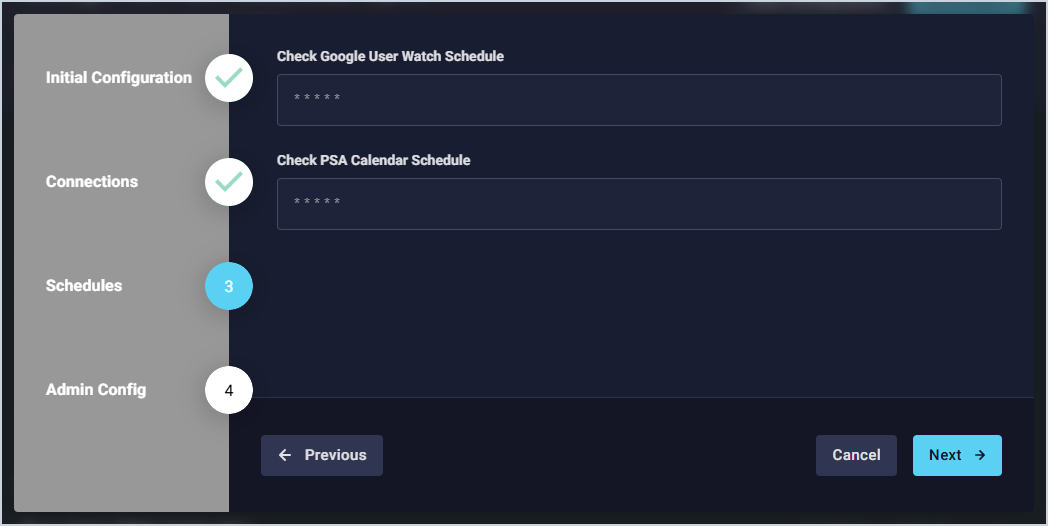Open the Initial Configuration step label

click(x=119, y=78)
